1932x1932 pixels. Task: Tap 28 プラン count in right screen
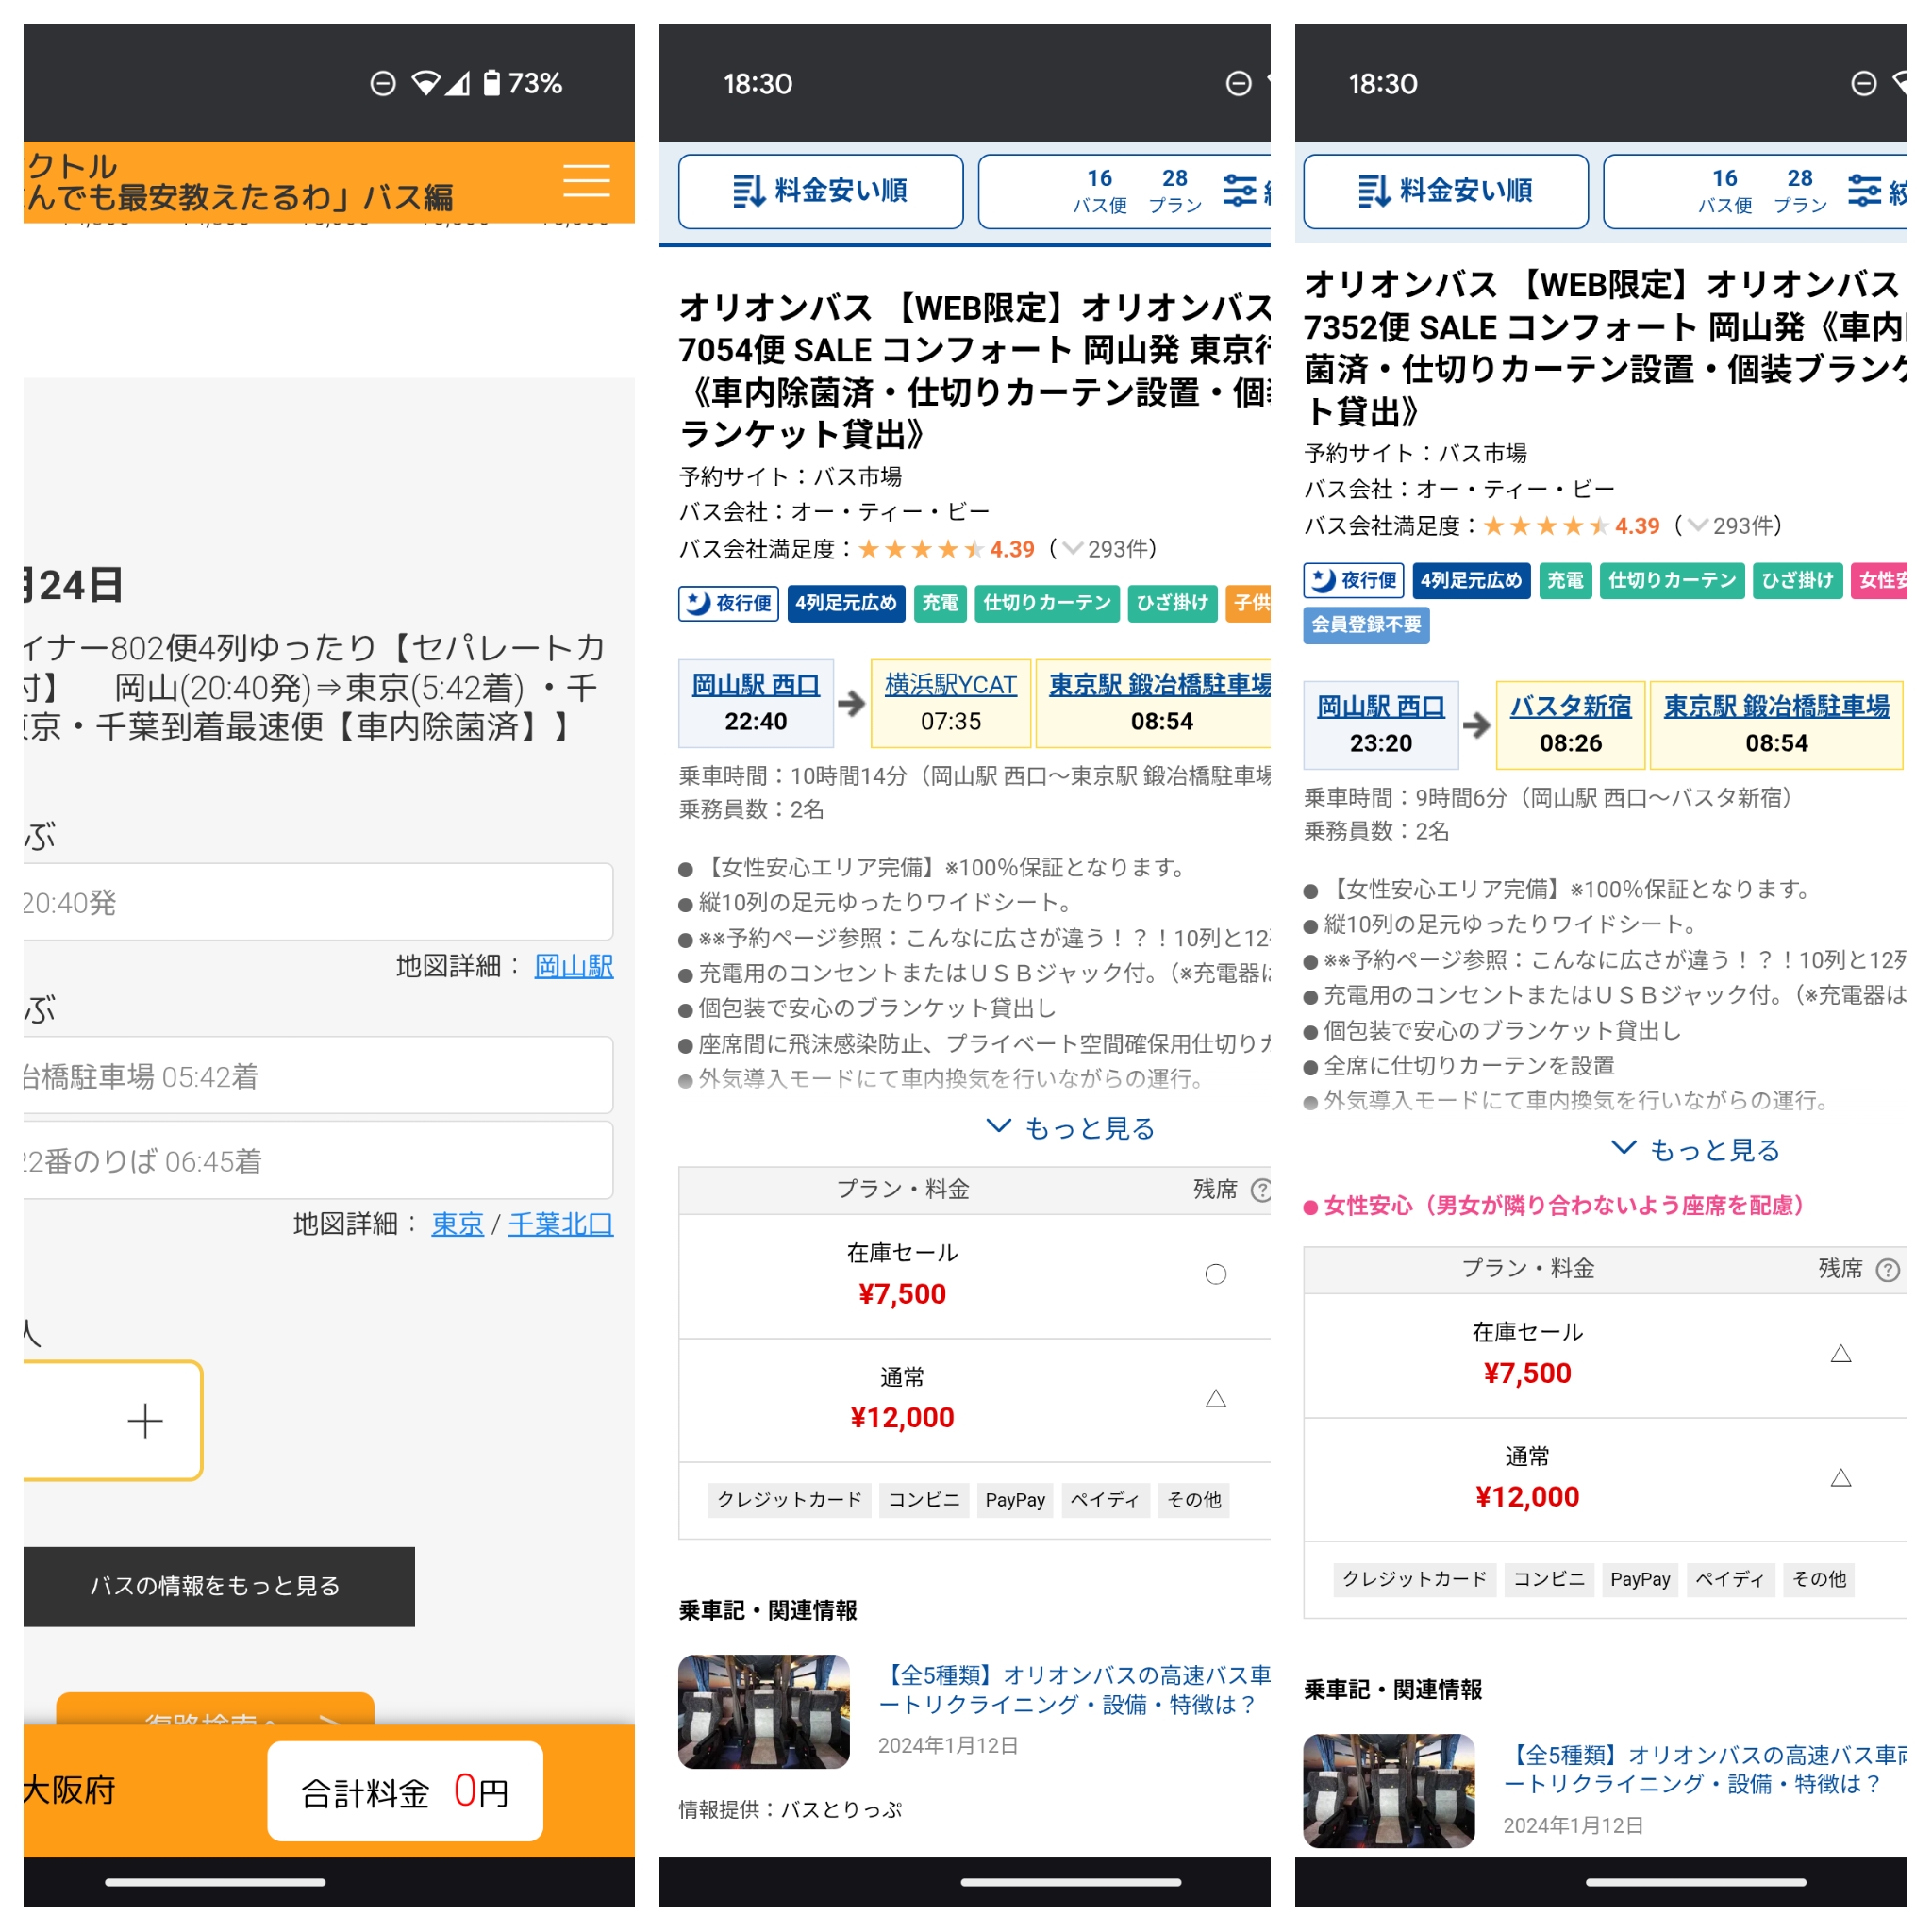click(1800, 191)
